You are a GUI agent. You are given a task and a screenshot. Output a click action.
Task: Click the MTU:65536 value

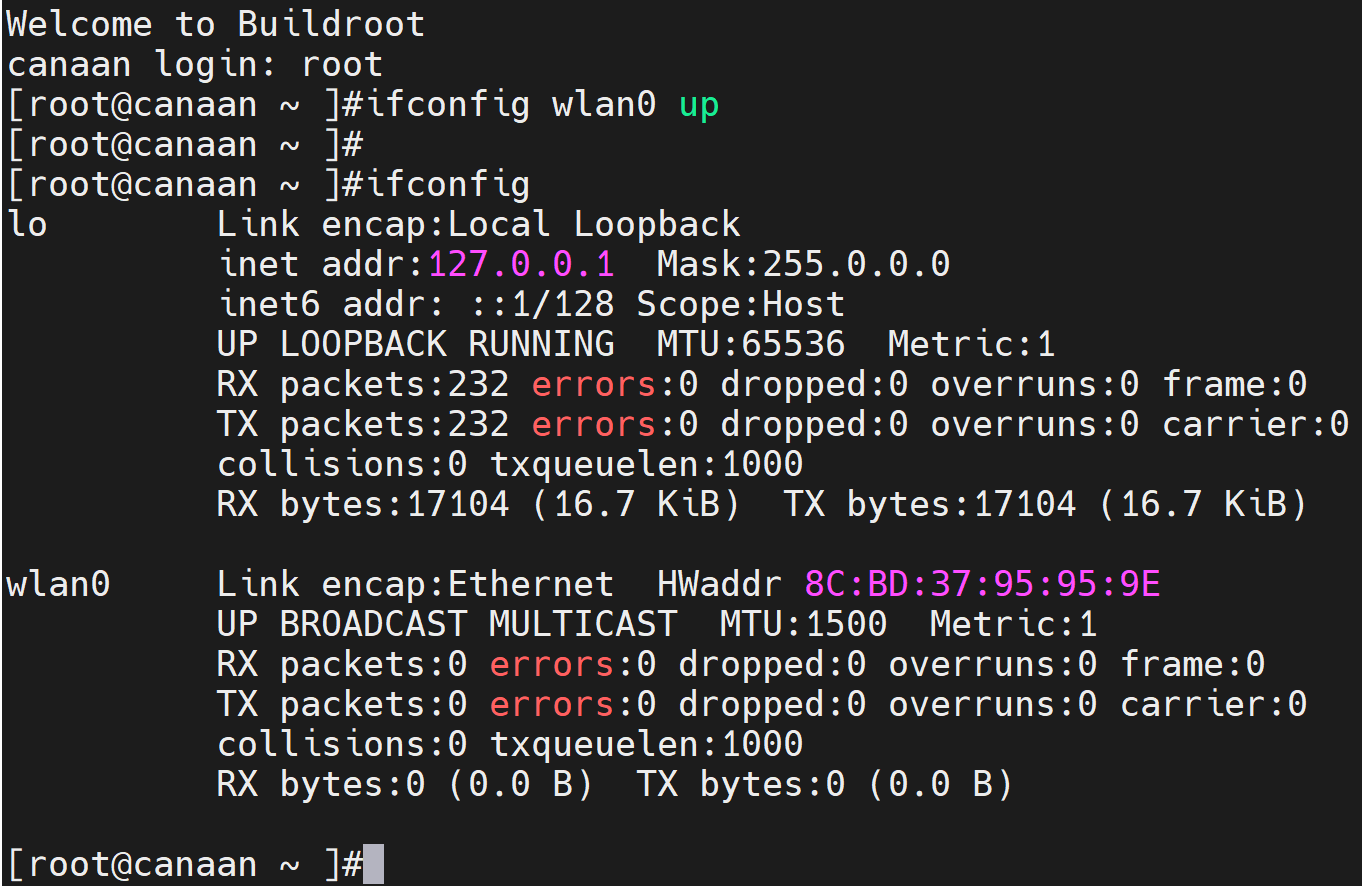(x=751, y=344)
